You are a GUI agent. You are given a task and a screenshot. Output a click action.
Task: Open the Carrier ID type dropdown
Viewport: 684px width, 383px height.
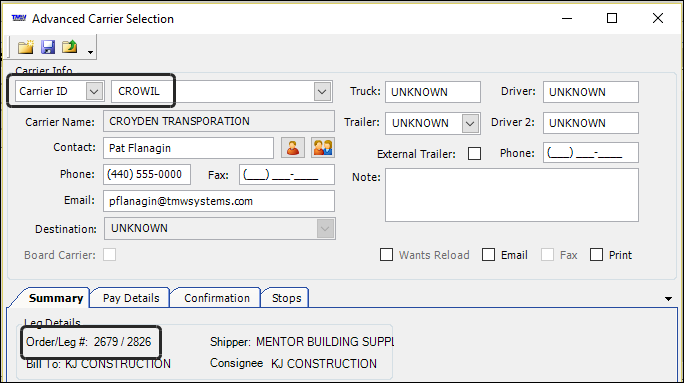[x=94, y=92]
